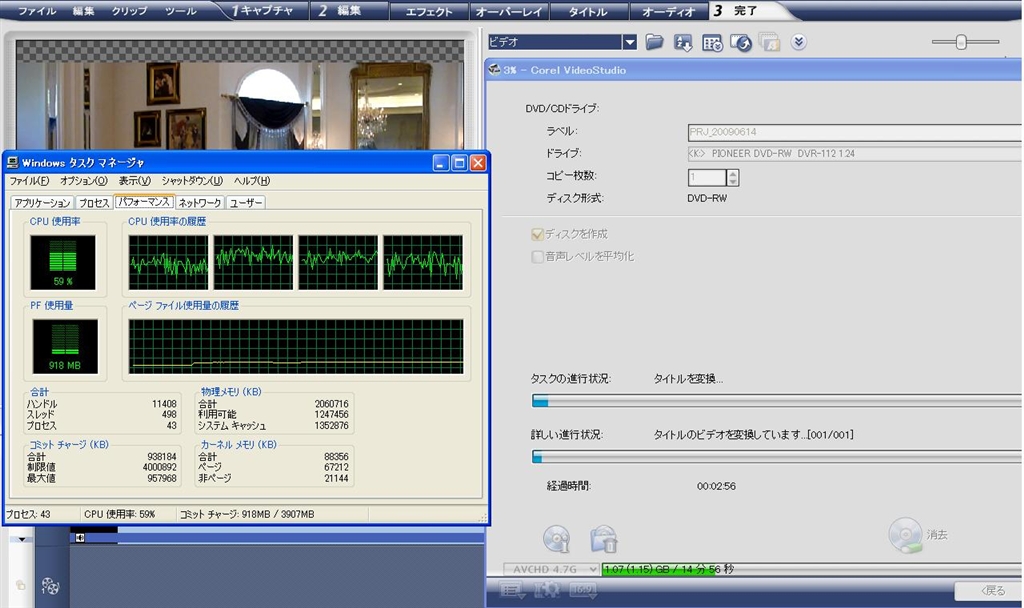
Task: Click the delete temp folder trash icon
Action: point(604,539)
